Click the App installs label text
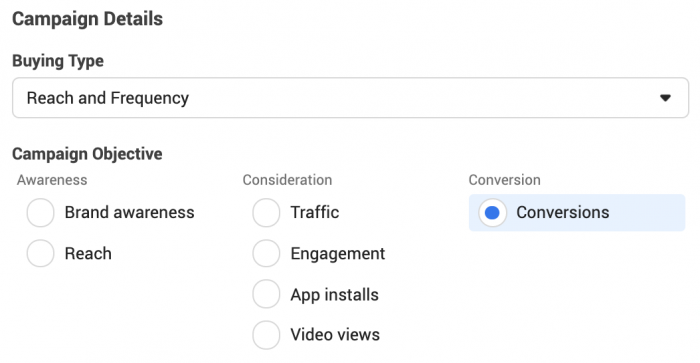700x363 pixels. point(334,295)
